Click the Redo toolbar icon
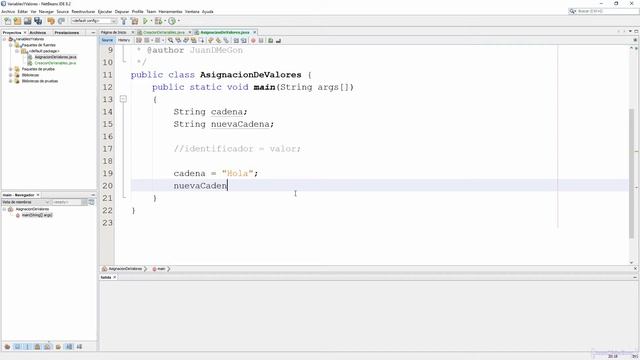This screenshot has width=640, height=360. (61, 21)
